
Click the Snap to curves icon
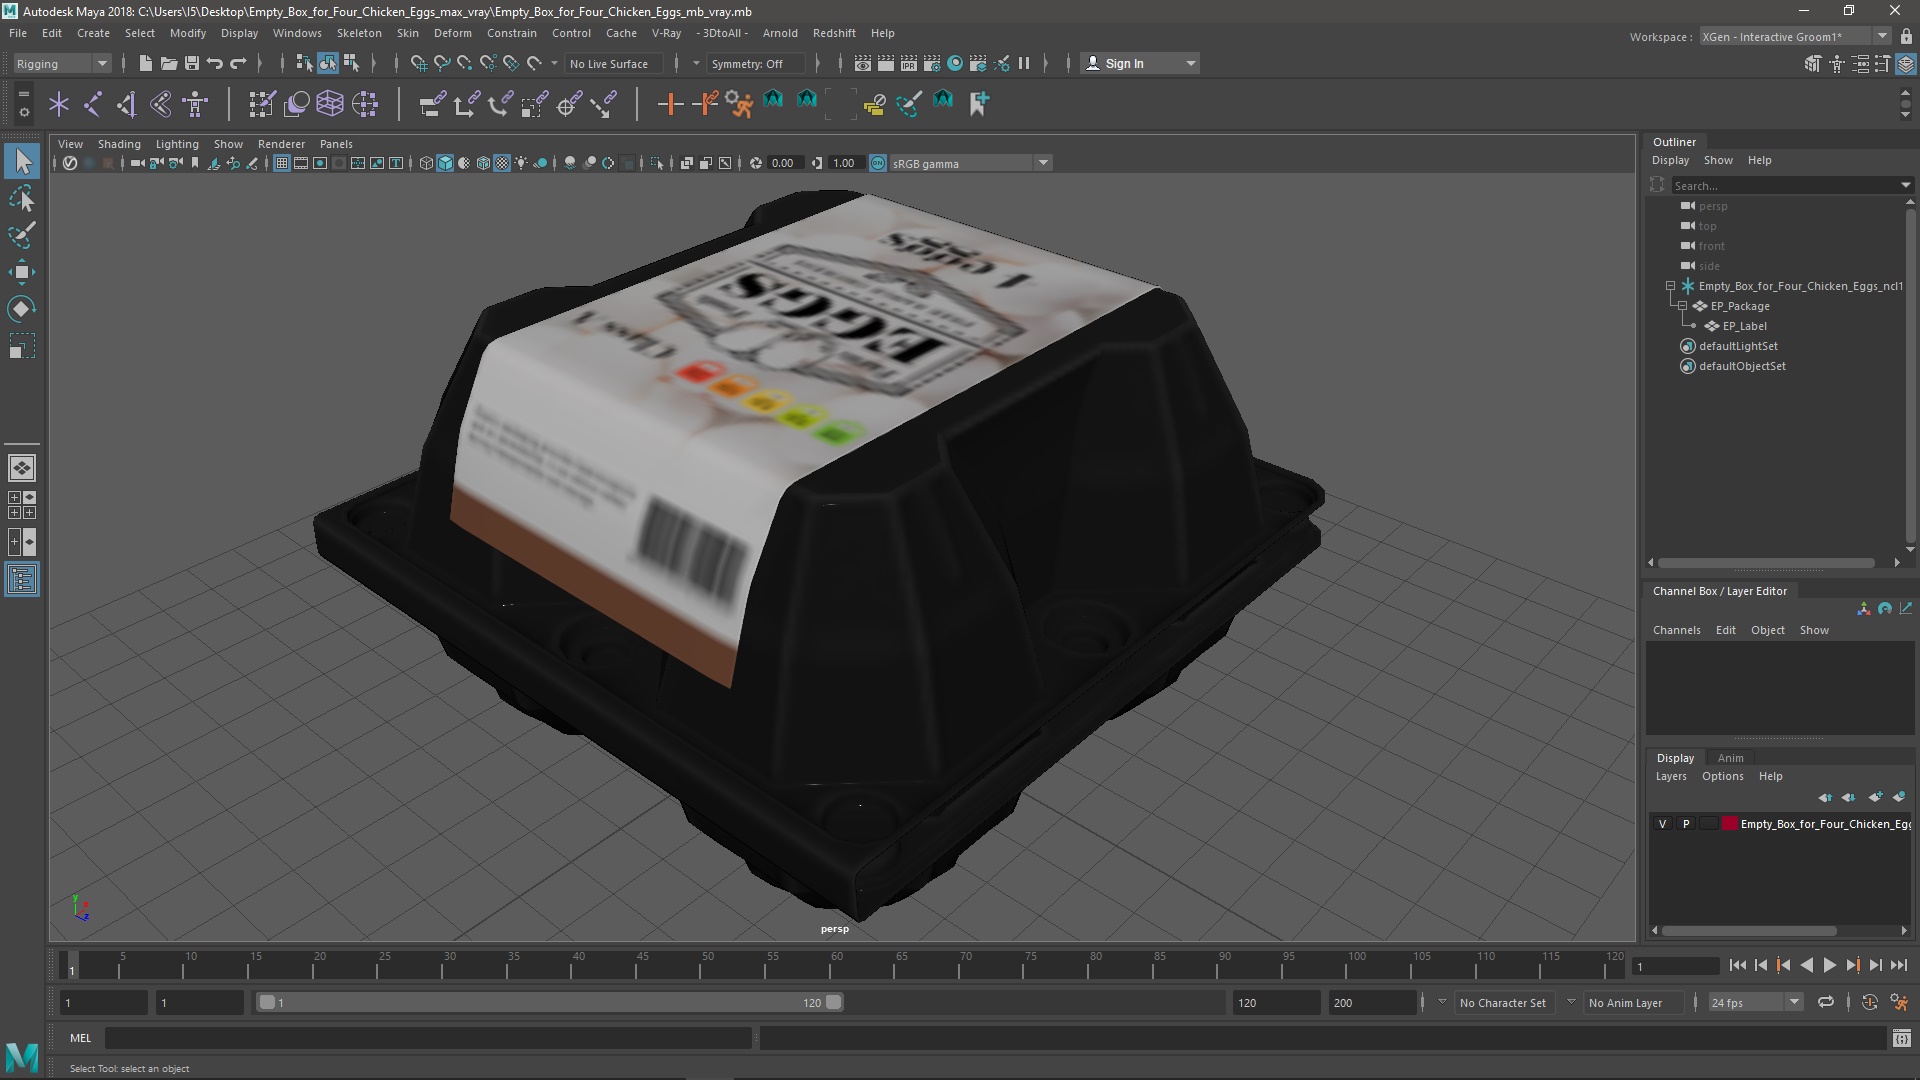tap(441, 63)
